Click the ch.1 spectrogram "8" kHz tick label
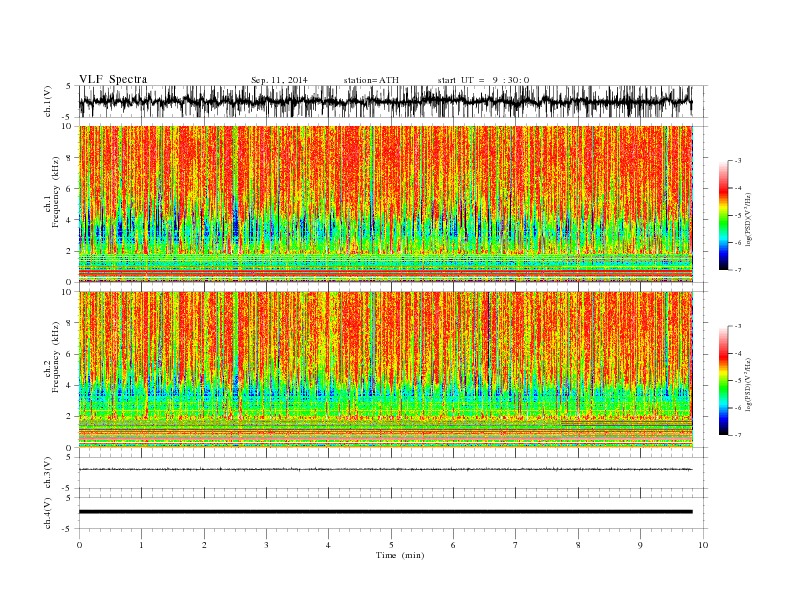 70,158
